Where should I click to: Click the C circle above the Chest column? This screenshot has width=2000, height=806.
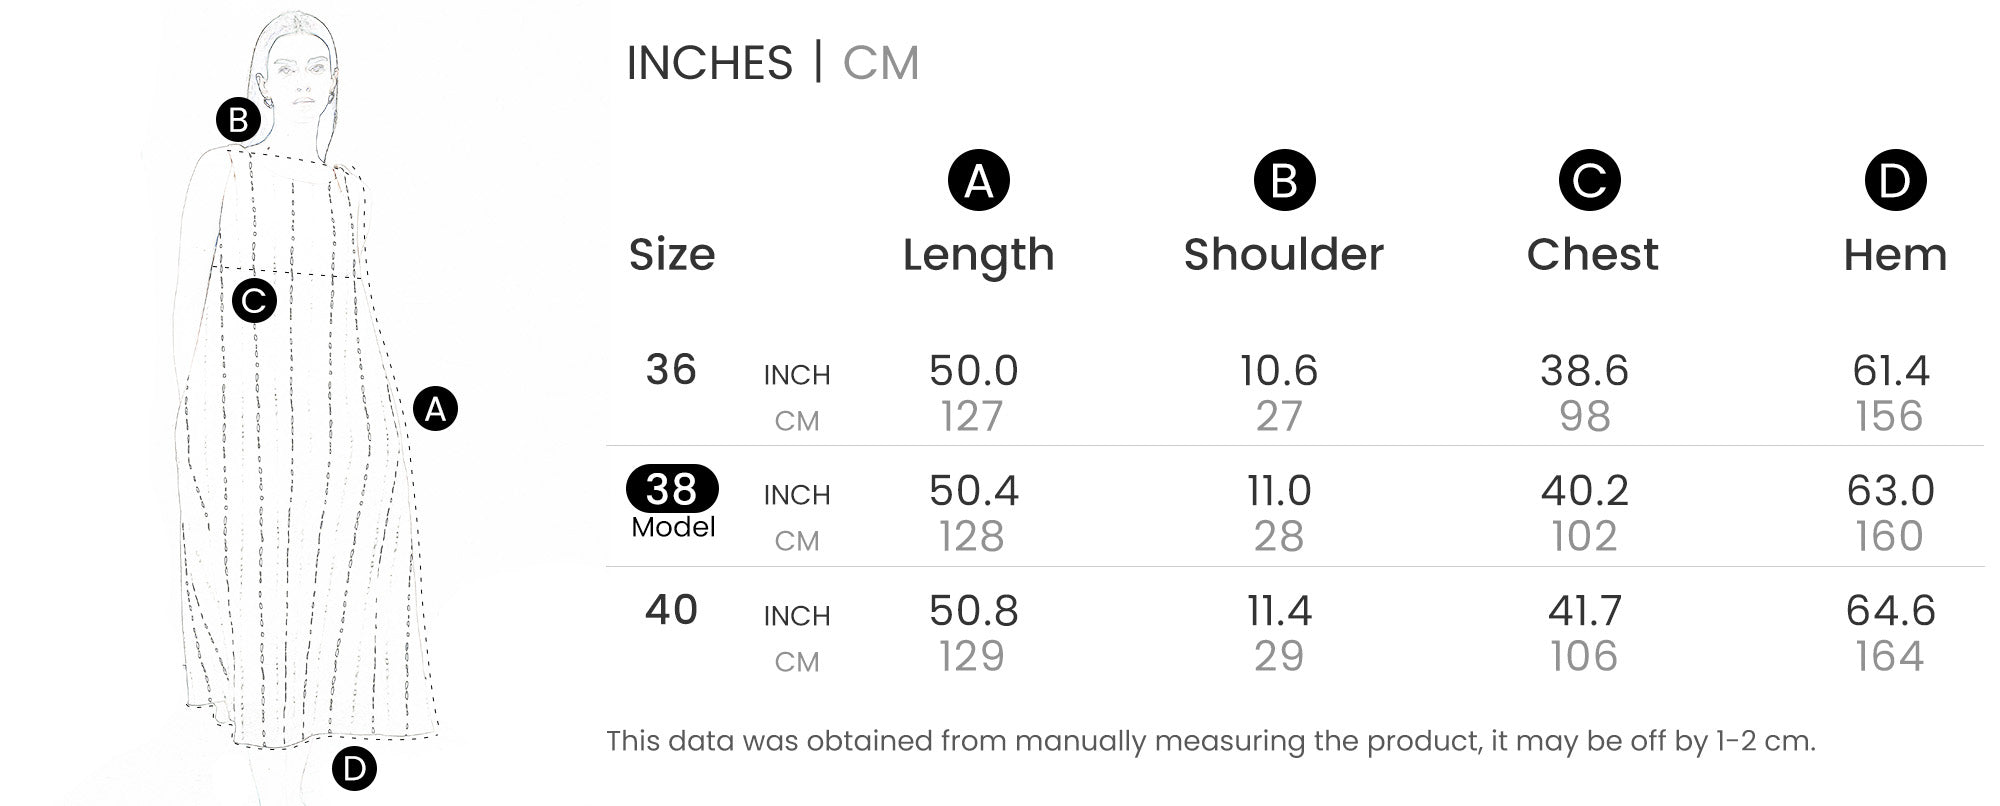click(x=1589, y=181)
